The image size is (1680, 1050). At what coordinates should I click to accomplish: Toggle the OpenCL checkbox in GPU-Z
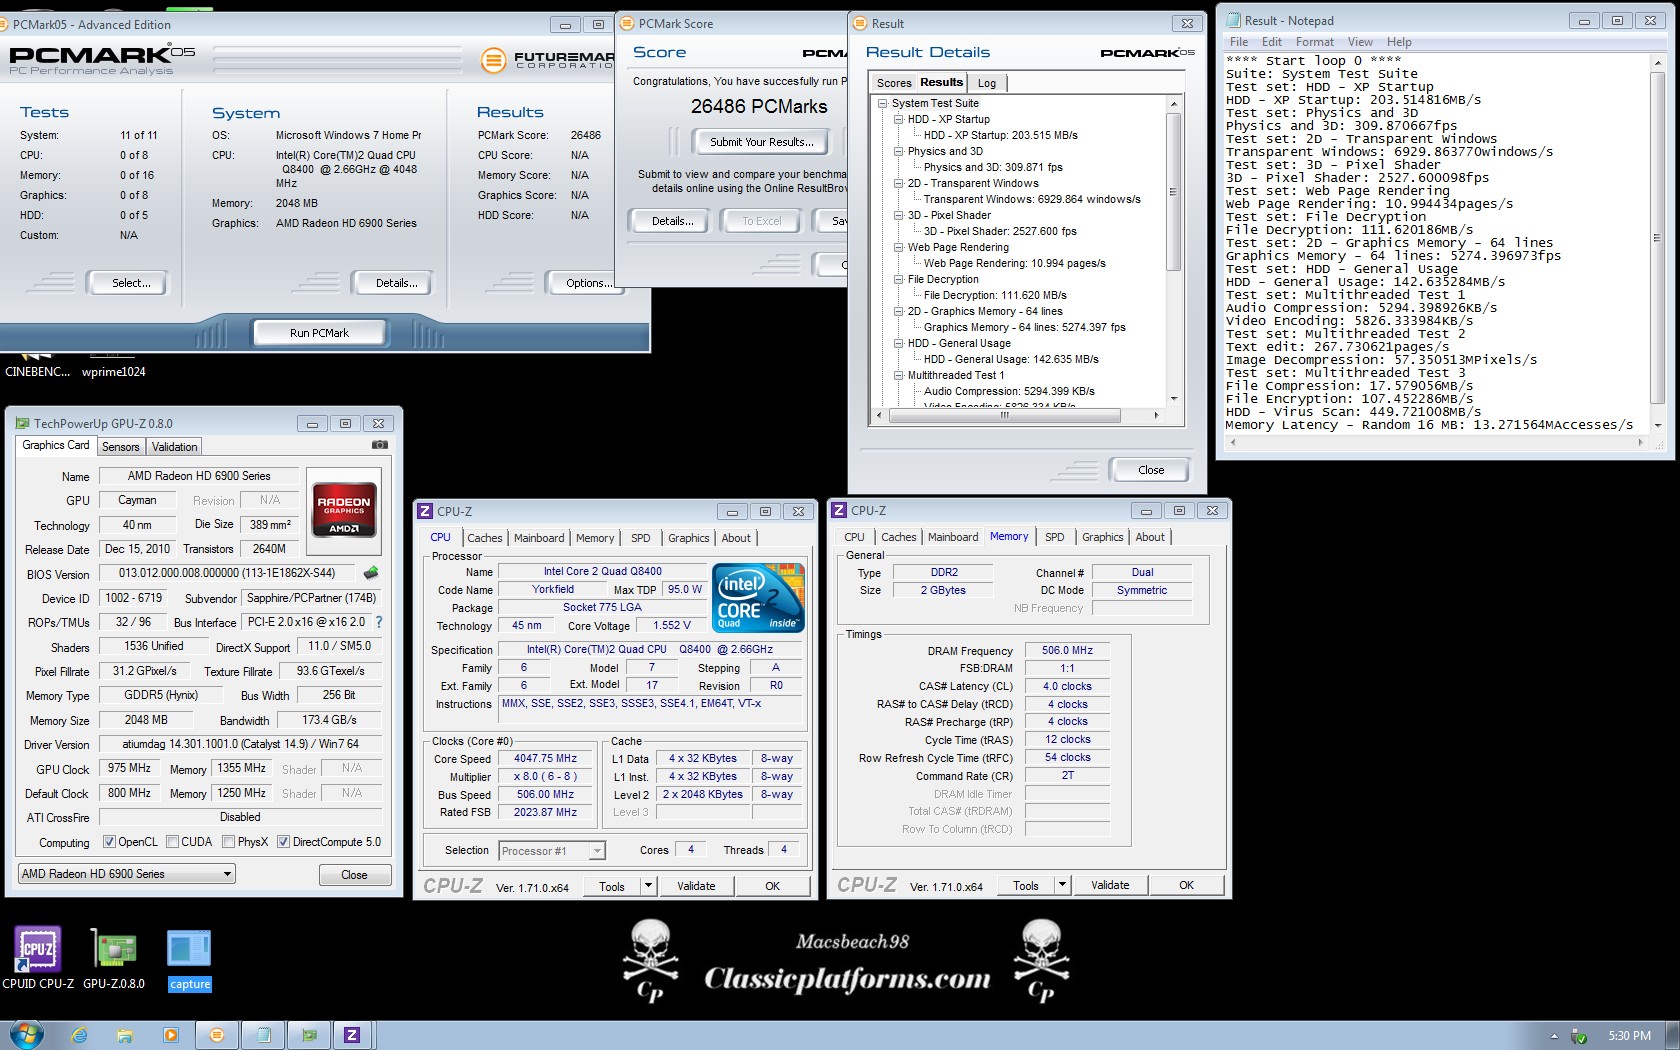click(x=109, y=842)
